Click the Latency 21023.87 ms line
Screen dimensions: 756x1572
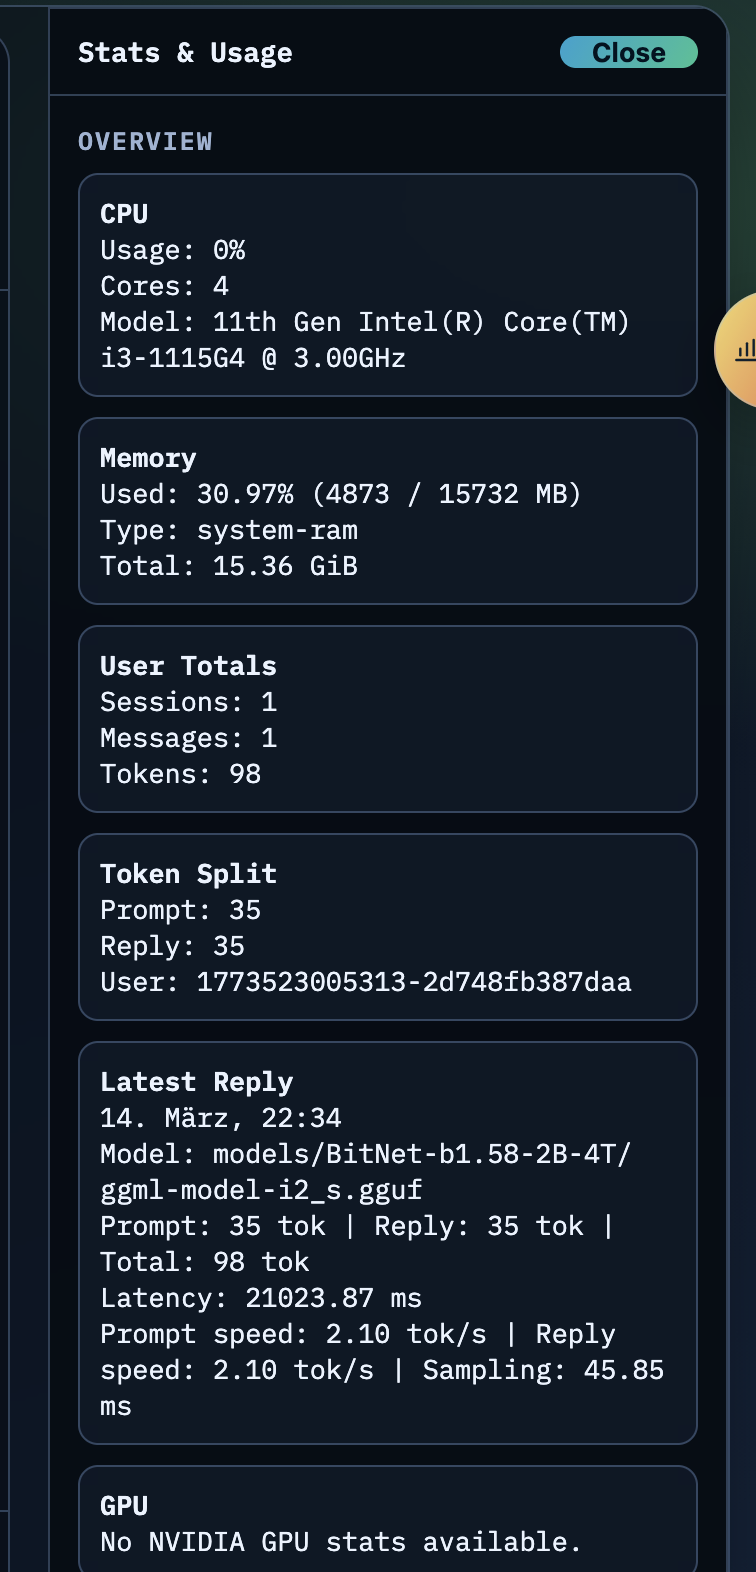click(x=261, y=1298)
